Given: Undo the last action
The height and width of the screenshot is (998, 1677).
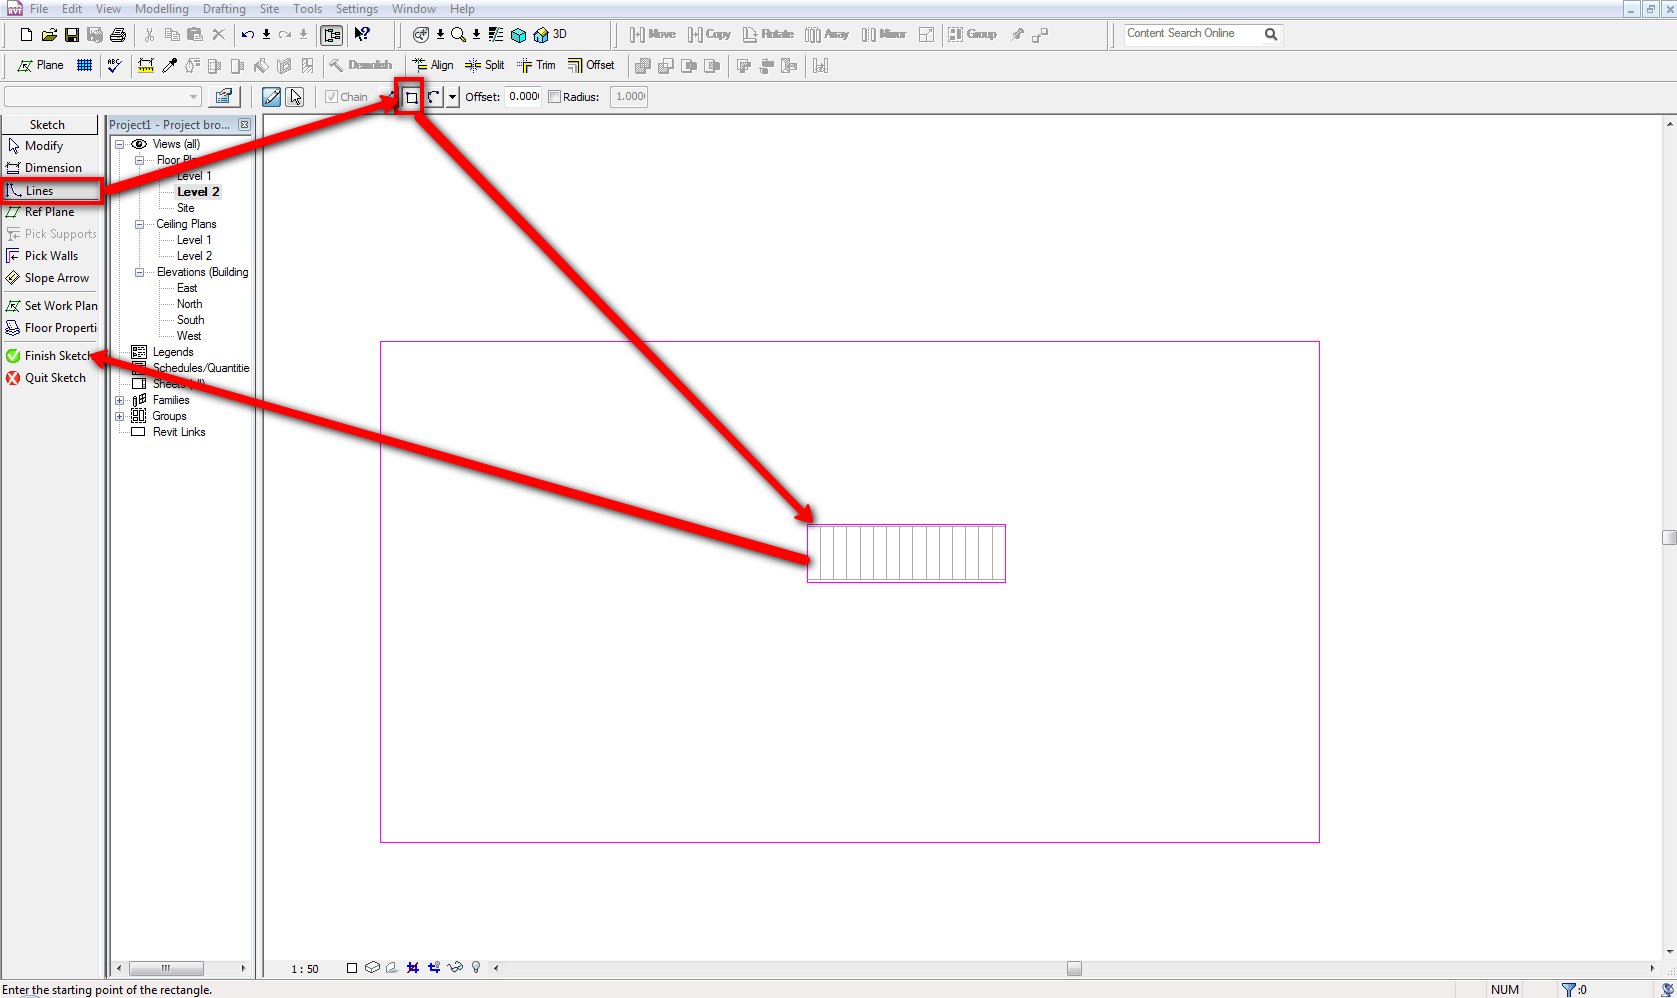Looking at the screenshot, I should (248, 35).
